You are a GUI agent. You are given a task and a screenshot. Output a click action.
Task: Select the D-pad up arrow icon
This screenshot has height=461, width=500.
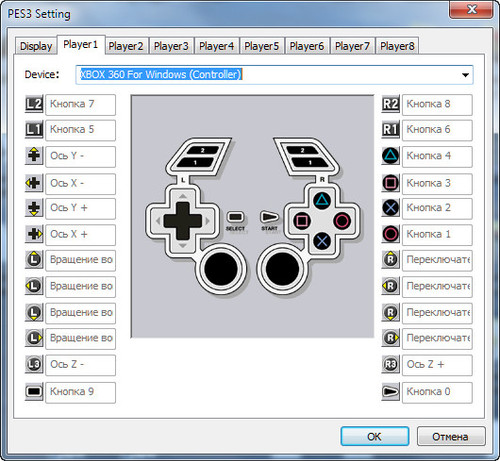pyautogui.click(x=34, y=156)
